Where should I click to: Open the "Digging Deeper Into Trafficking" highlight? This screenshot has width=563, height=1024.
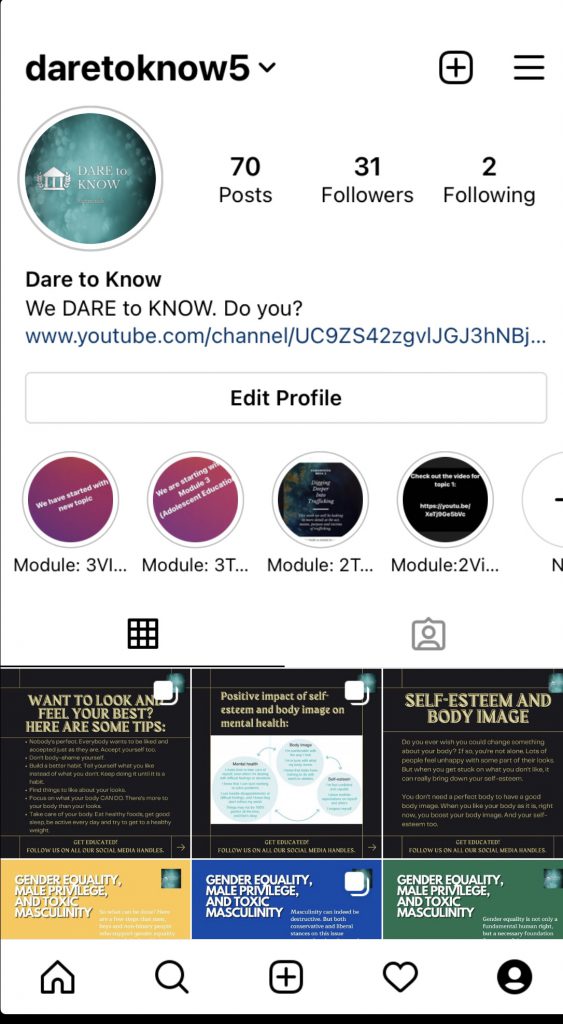point(320,500)
